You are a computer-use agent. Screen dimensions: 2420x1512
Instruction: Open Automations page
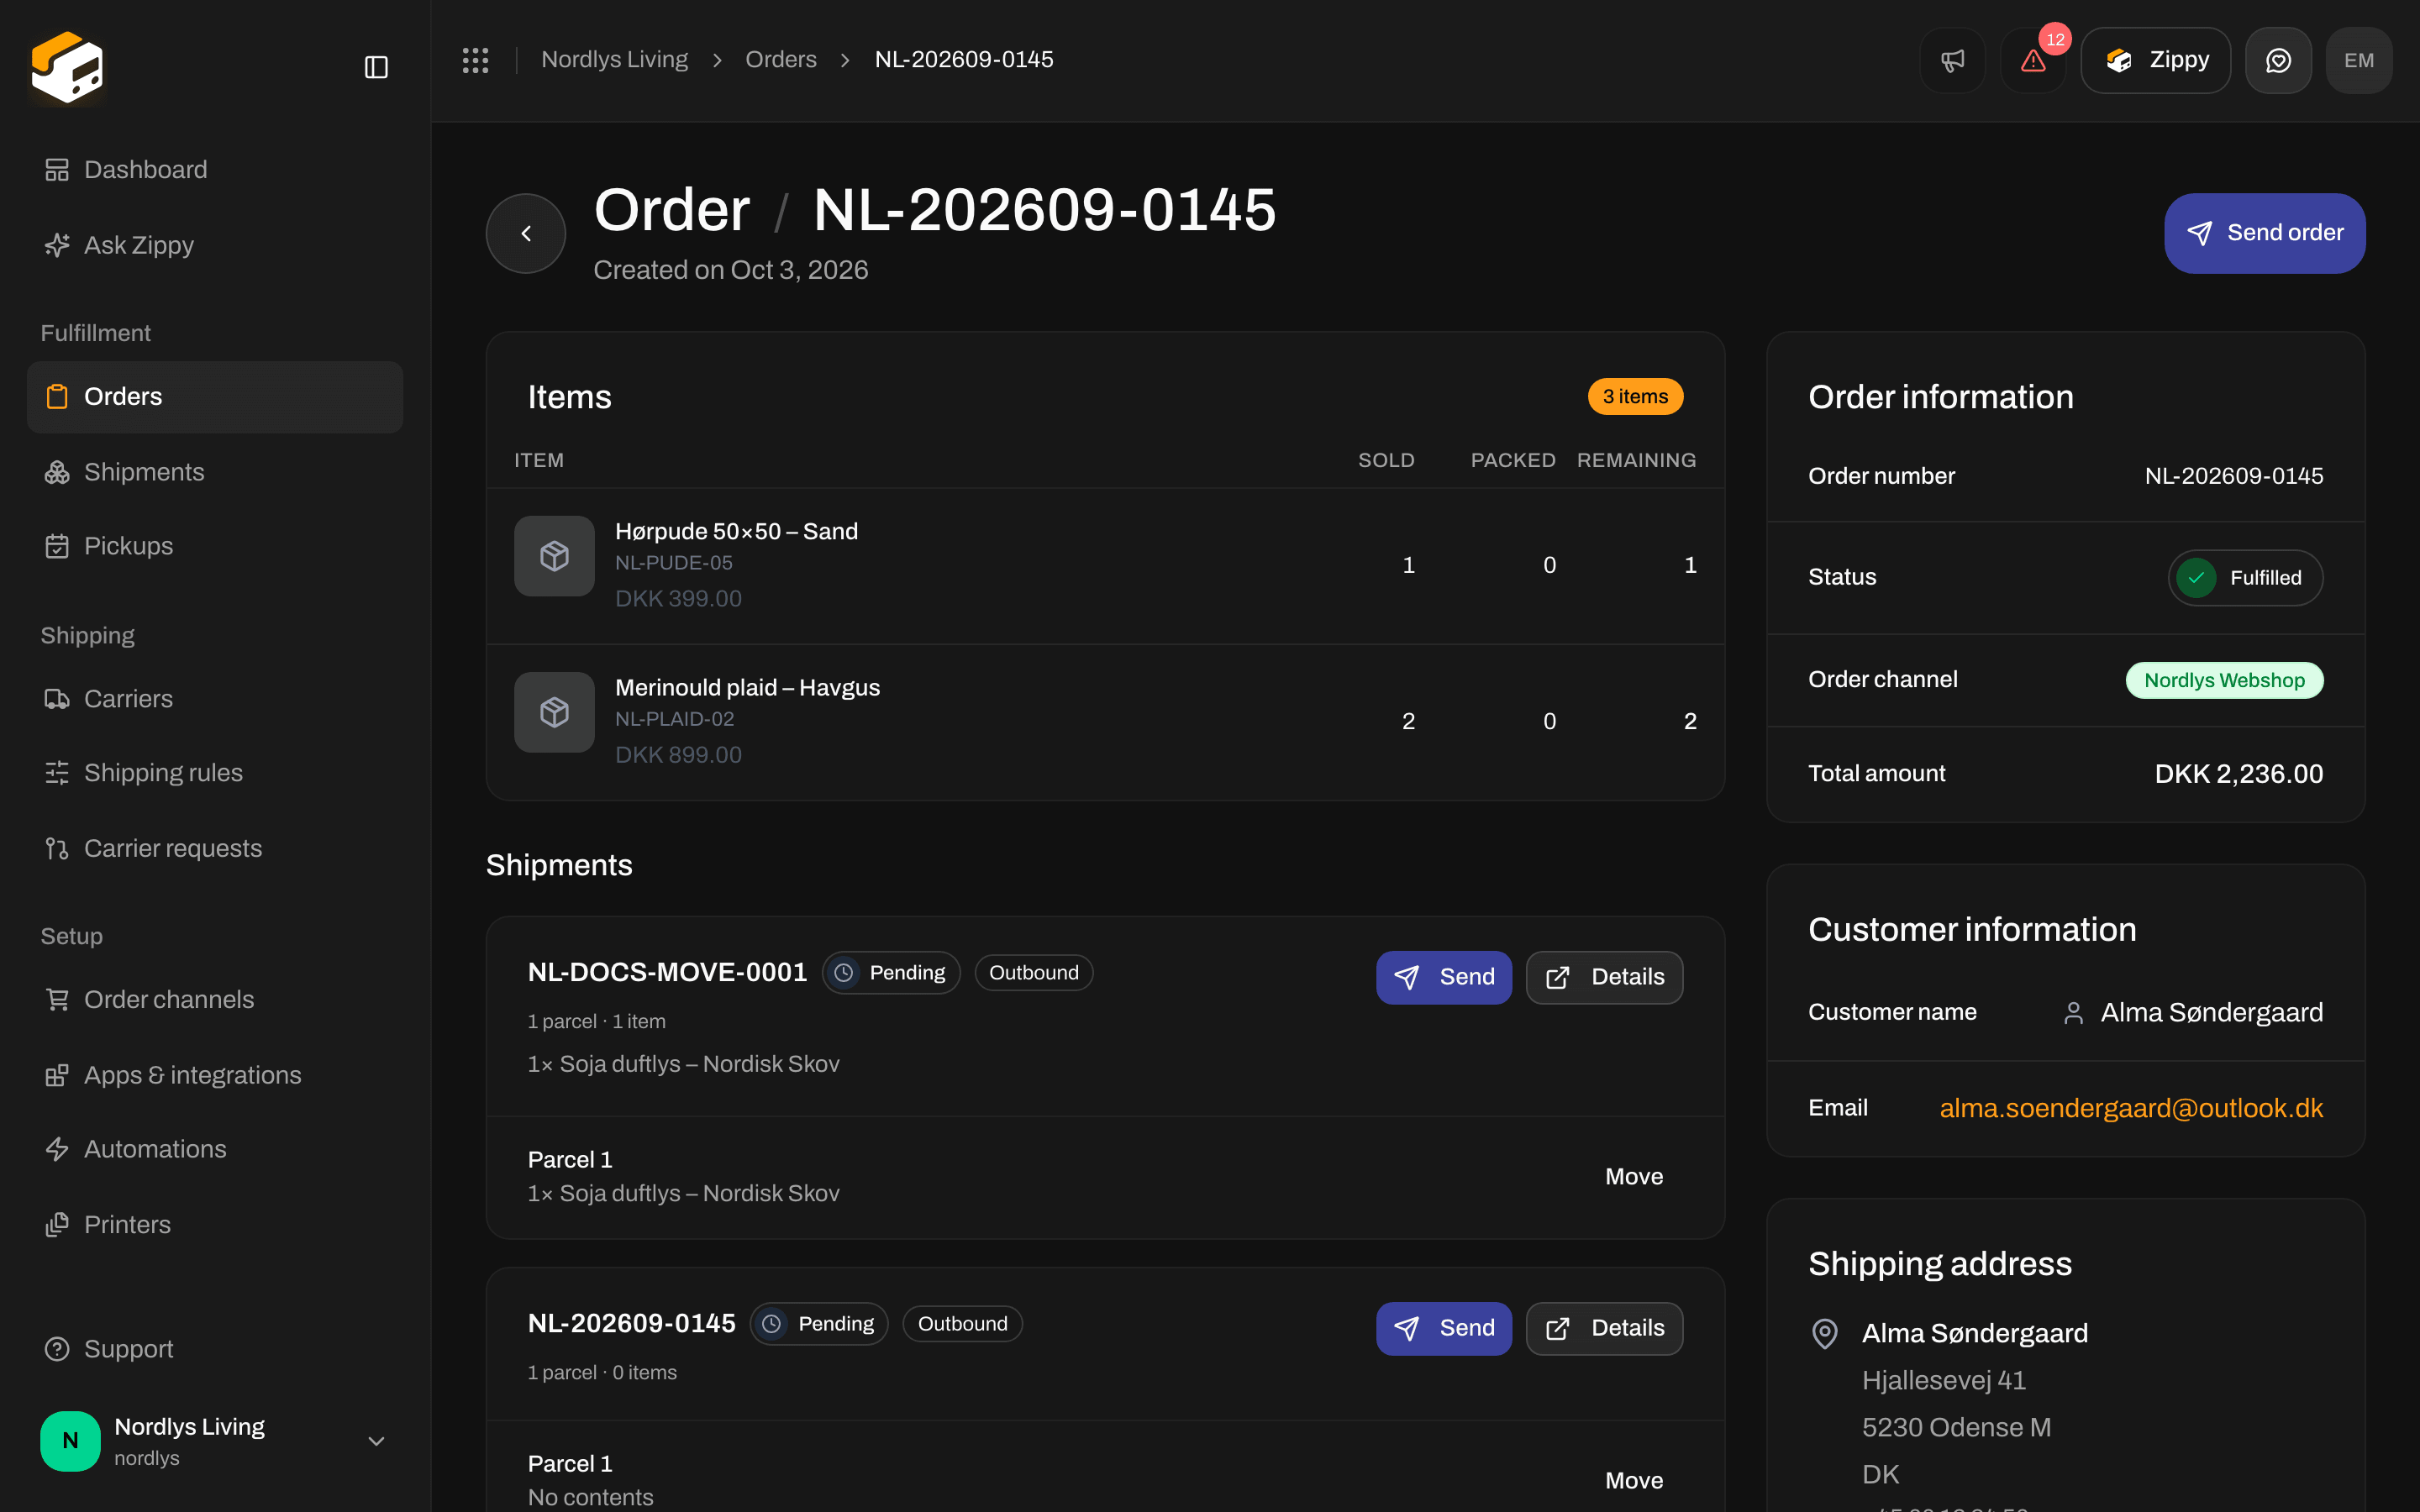(215, 1149)
